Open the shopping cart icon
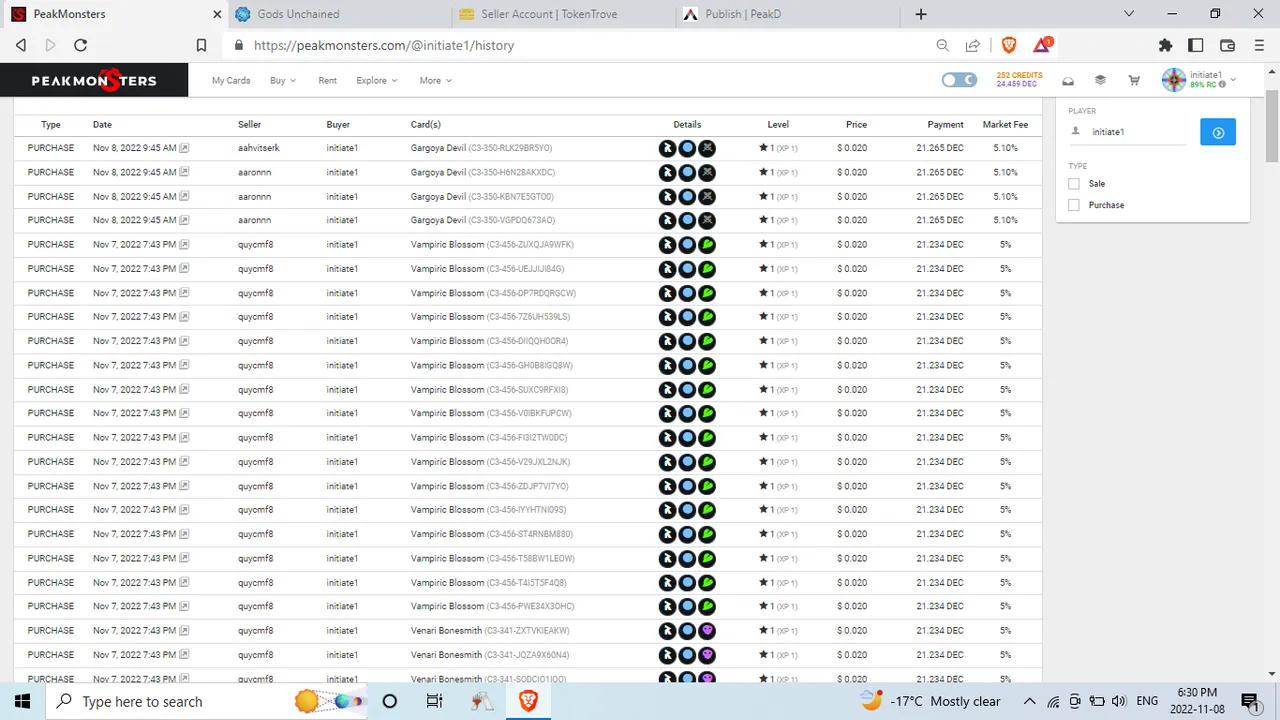Viewport: 1280px width, 720px height. pyautogui.click(x=1134, y=81)
